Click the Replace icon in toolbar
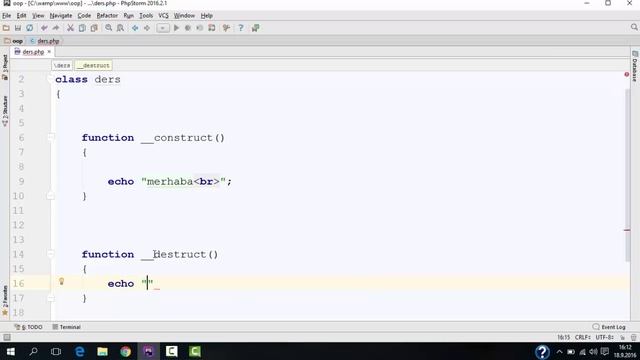Image resolution: width=640 pixels, height=360 pixels. coord(120,28)
